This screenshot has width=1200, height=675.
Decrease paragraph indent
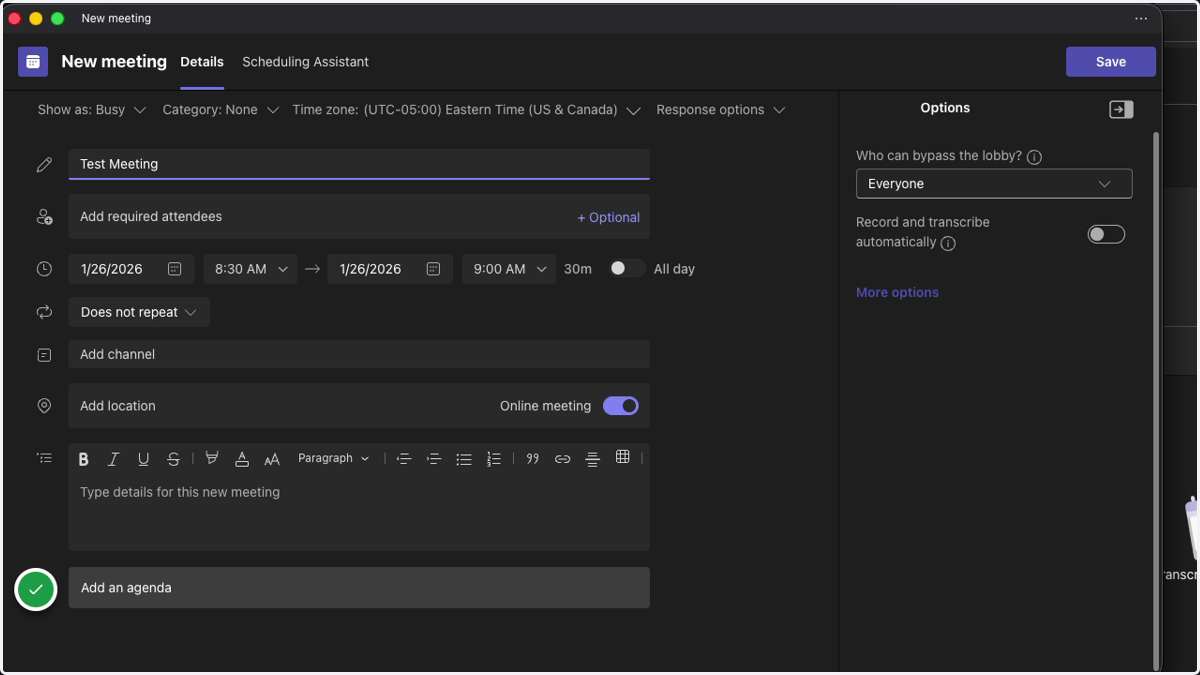404,459
